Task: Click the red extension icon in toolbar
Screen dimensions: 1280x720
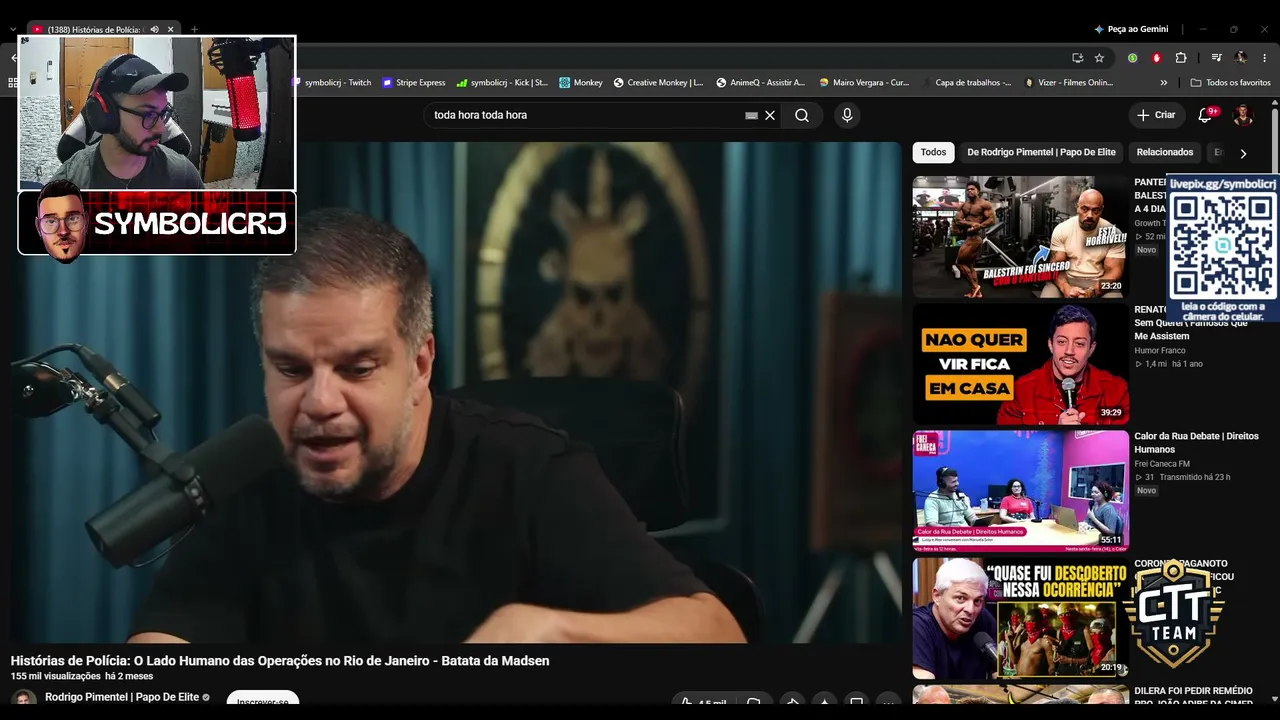Action: pyautogui.click(x=1157, y=58)
